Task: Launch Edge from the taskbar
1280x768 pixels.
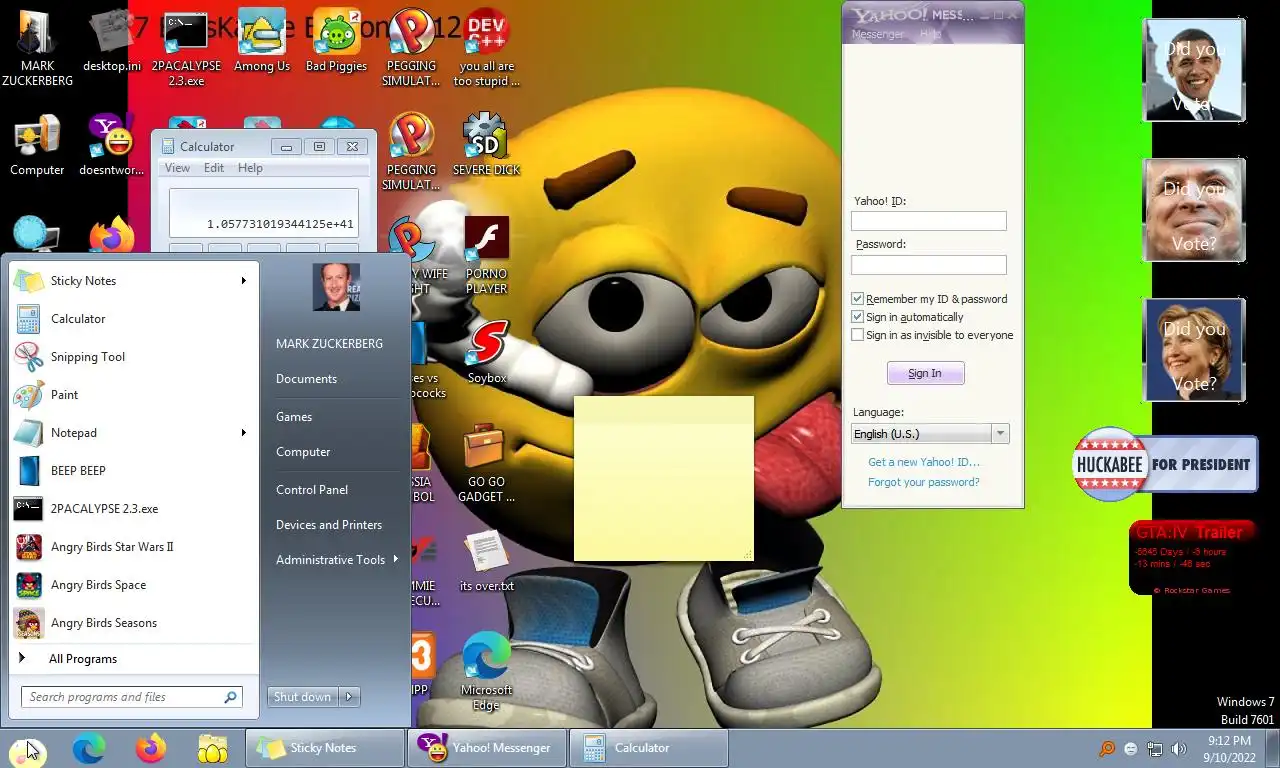Action: pyautogui.click(x=89, y=748)
